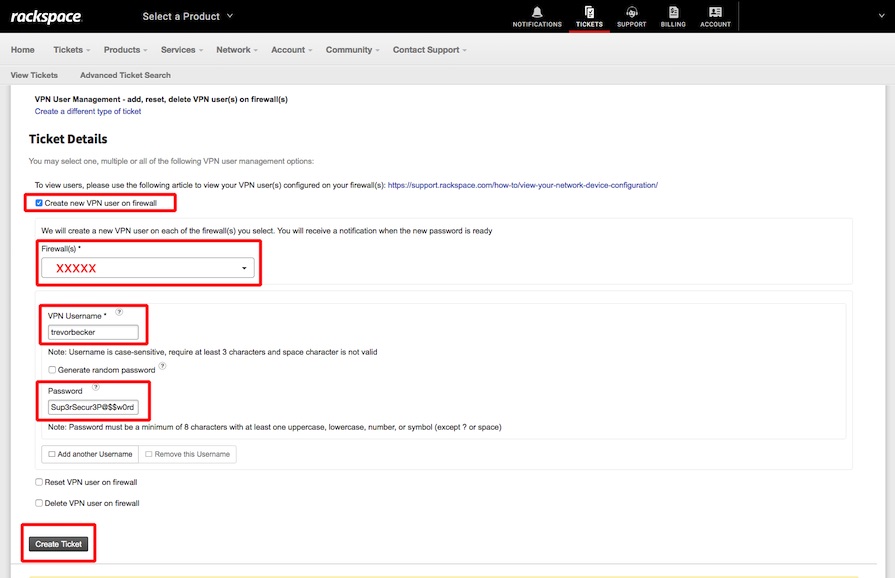Open Advanced Ticket Search tab

click(x=125, y=75)
